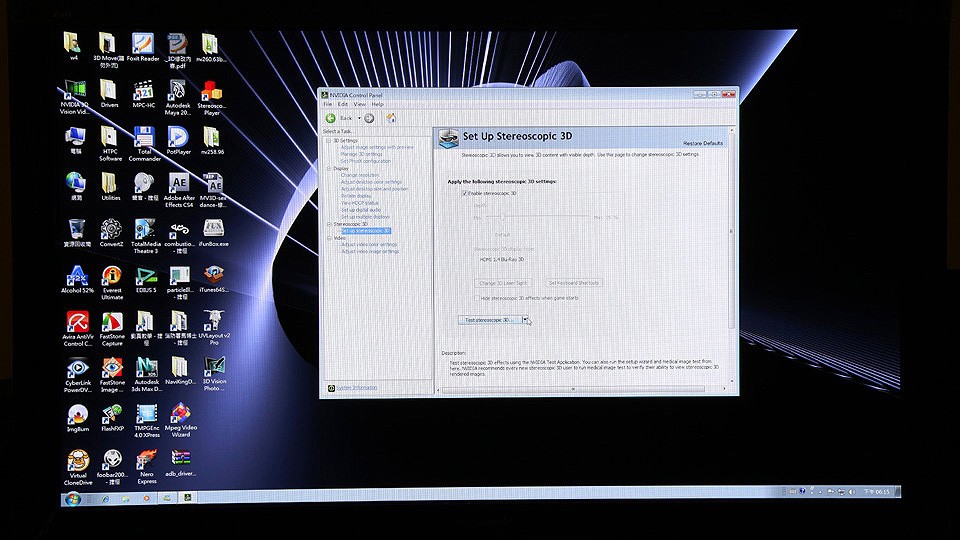Select CyberLink PowerDVD desktop icon
960x540 pixels.
point(77,375)
